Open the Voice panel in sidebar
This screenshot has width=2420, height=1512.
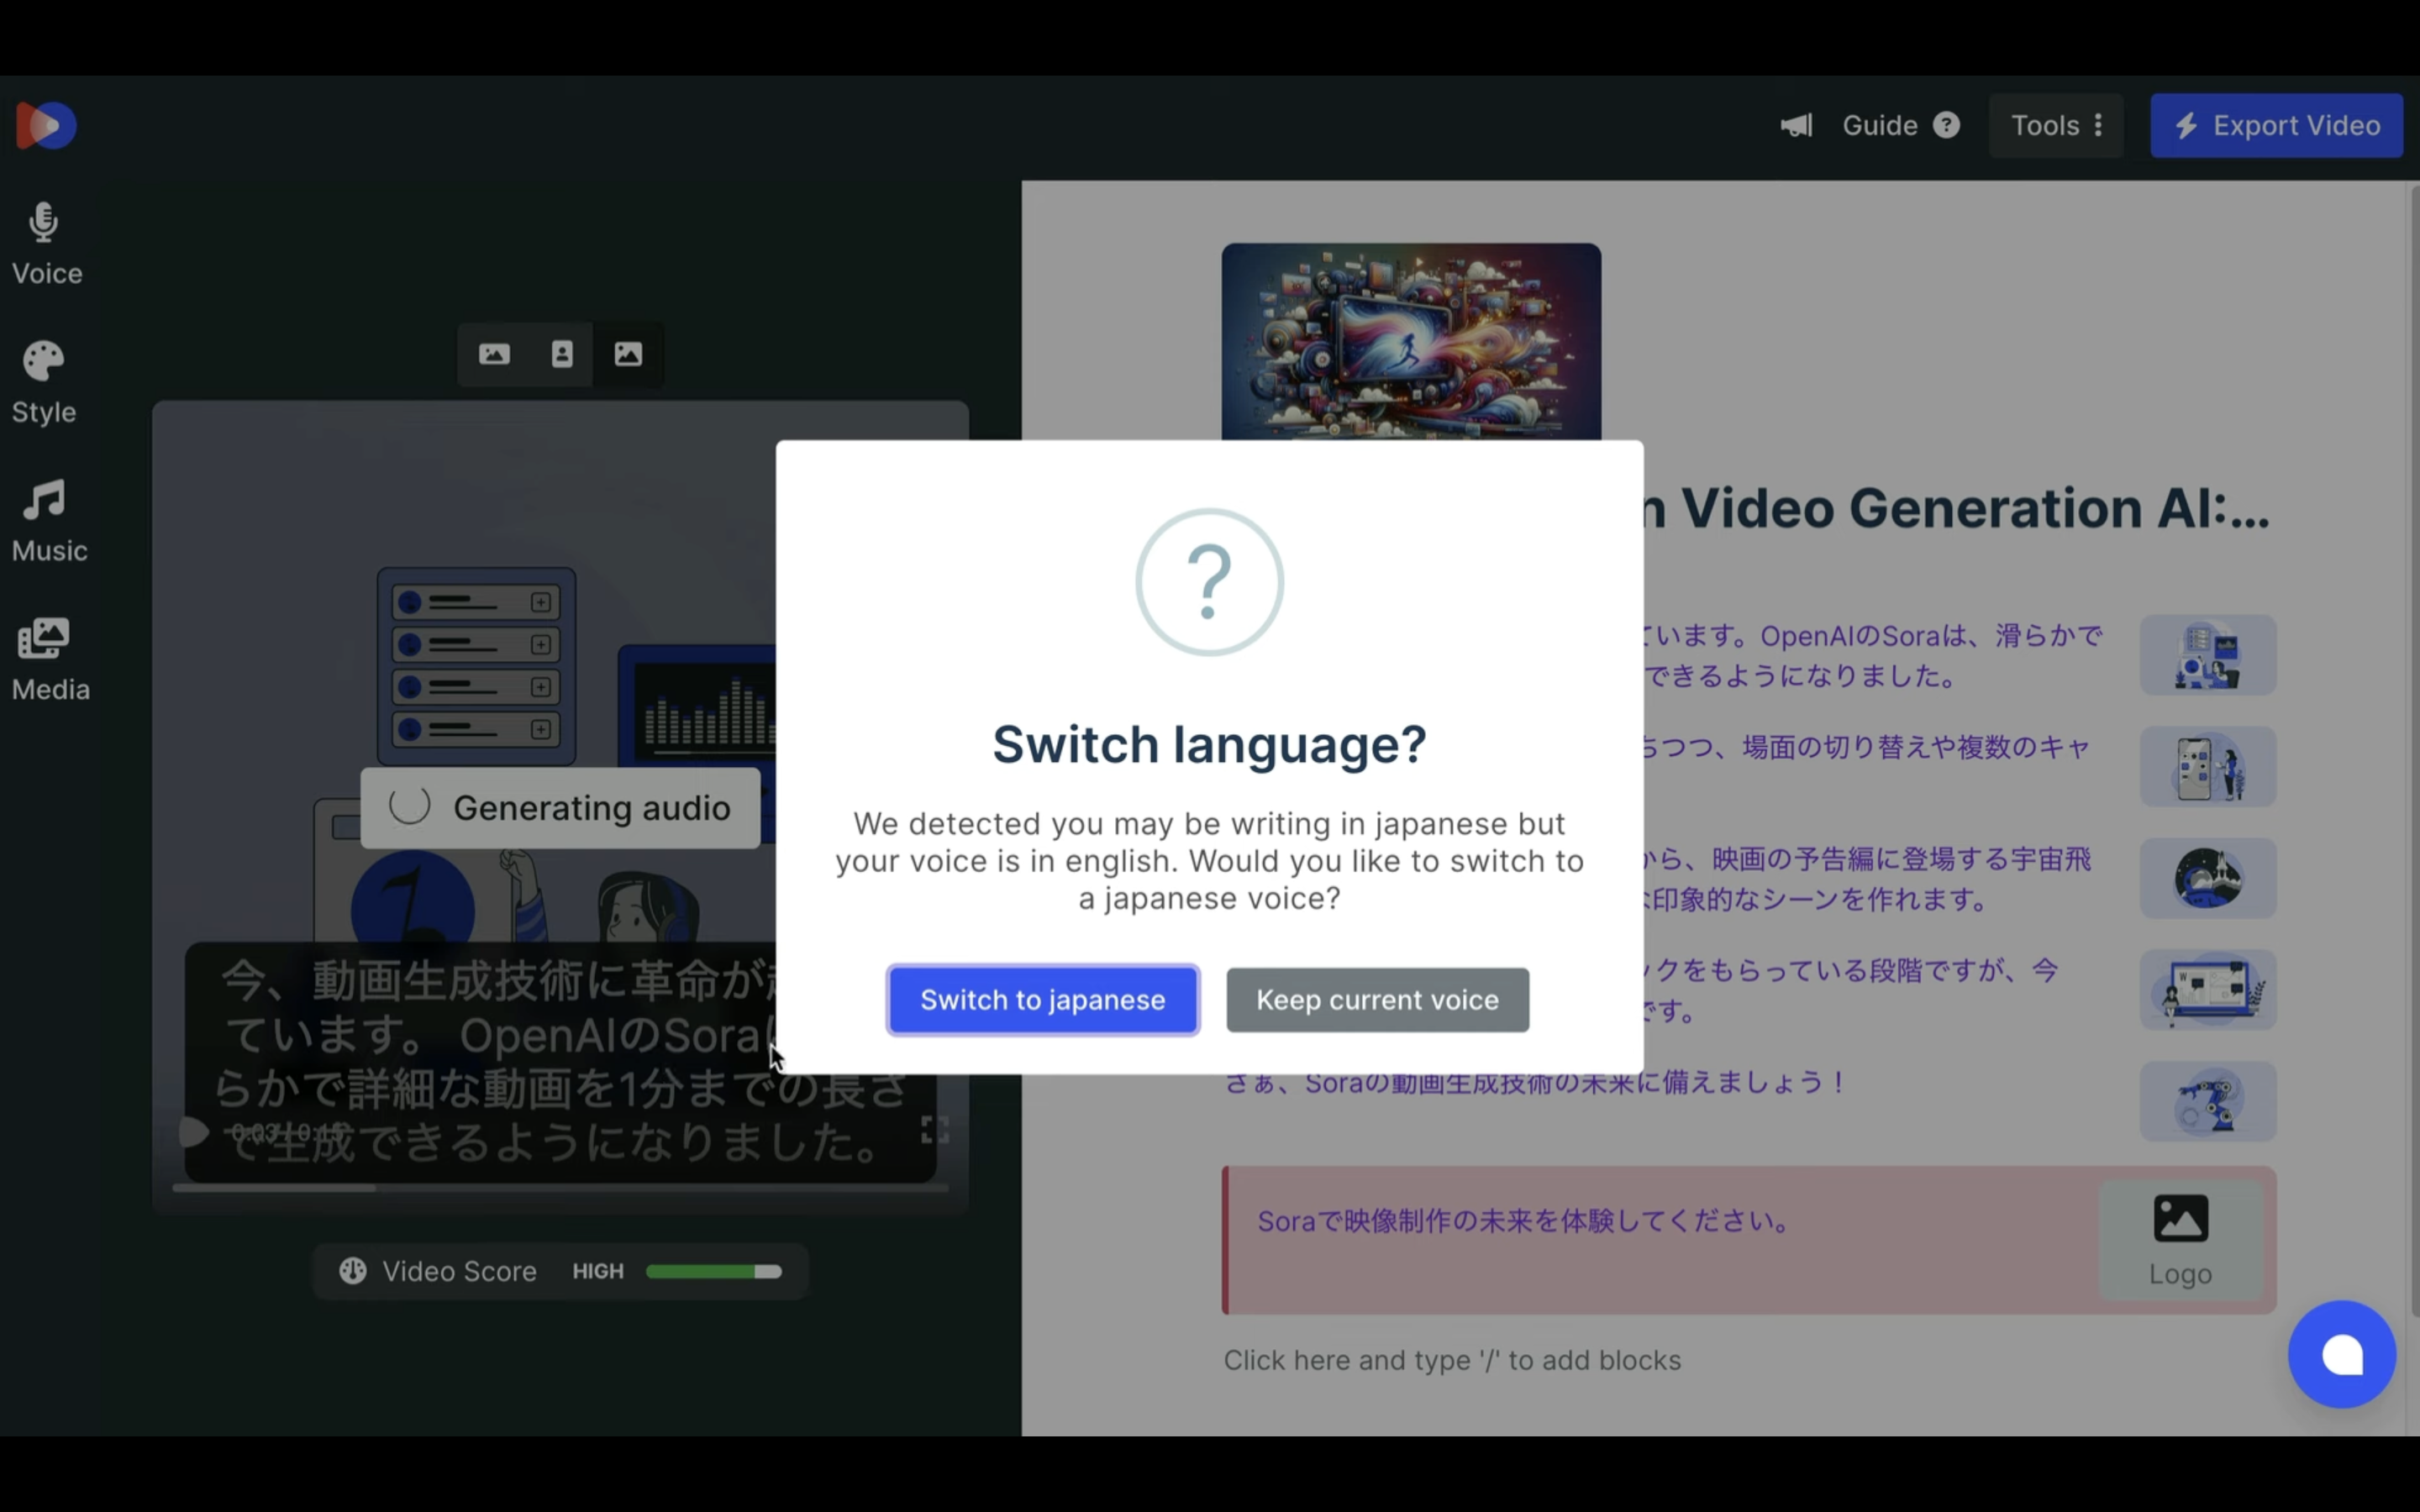46,244
